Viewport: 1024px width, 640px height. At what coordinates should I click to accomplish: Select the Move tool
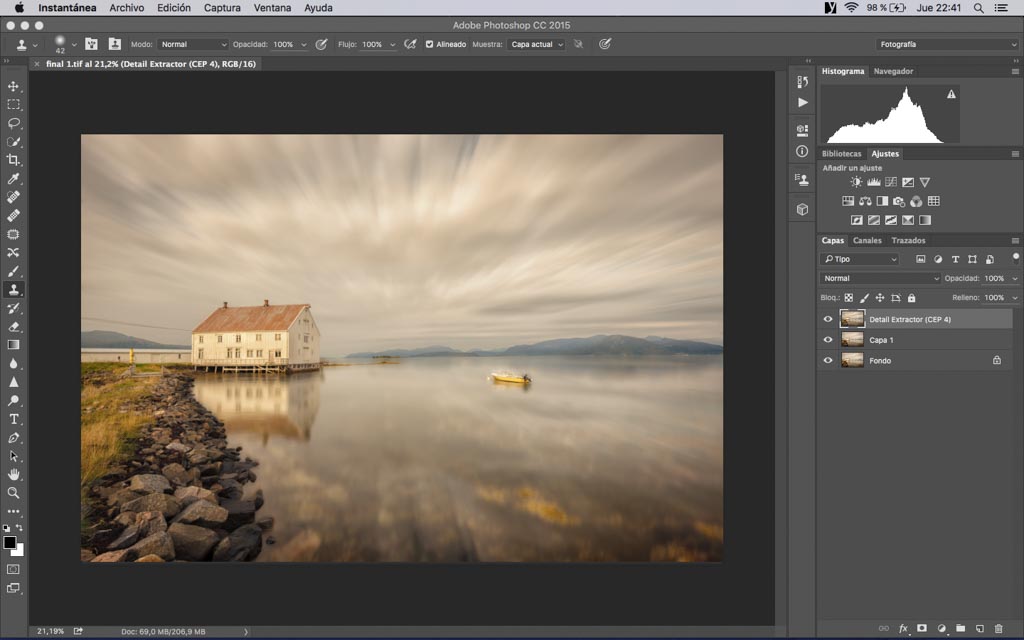pyautogui.click(x=13, y=86)
